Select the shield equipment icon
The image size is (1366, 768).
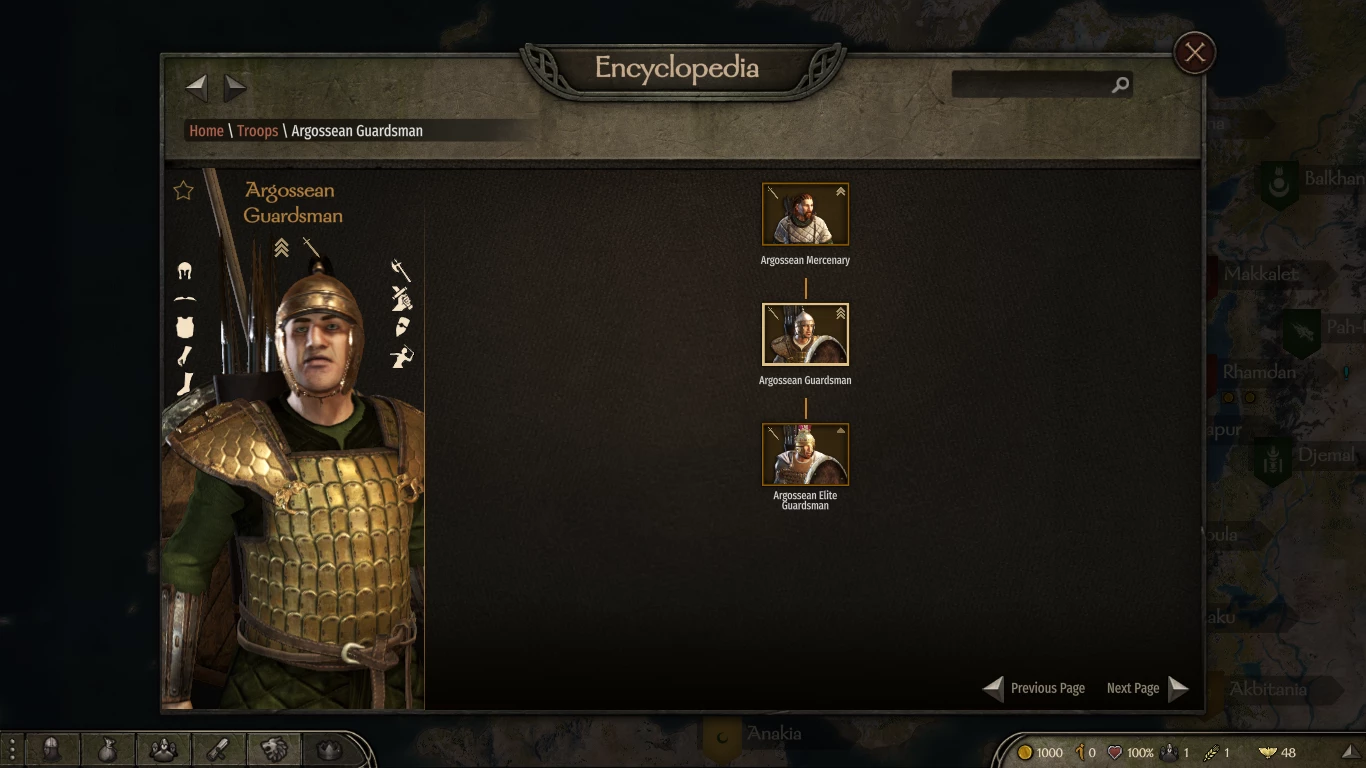point(402,327)
